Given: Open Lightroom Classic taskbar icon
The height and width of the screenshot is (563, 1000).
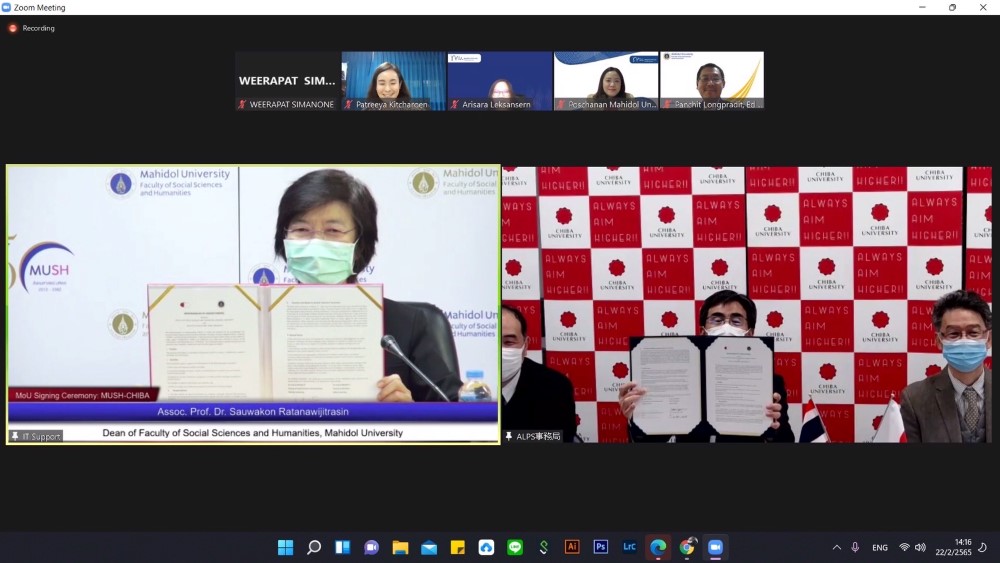Looking at the screenshot, I should click(x=629, y=547).
